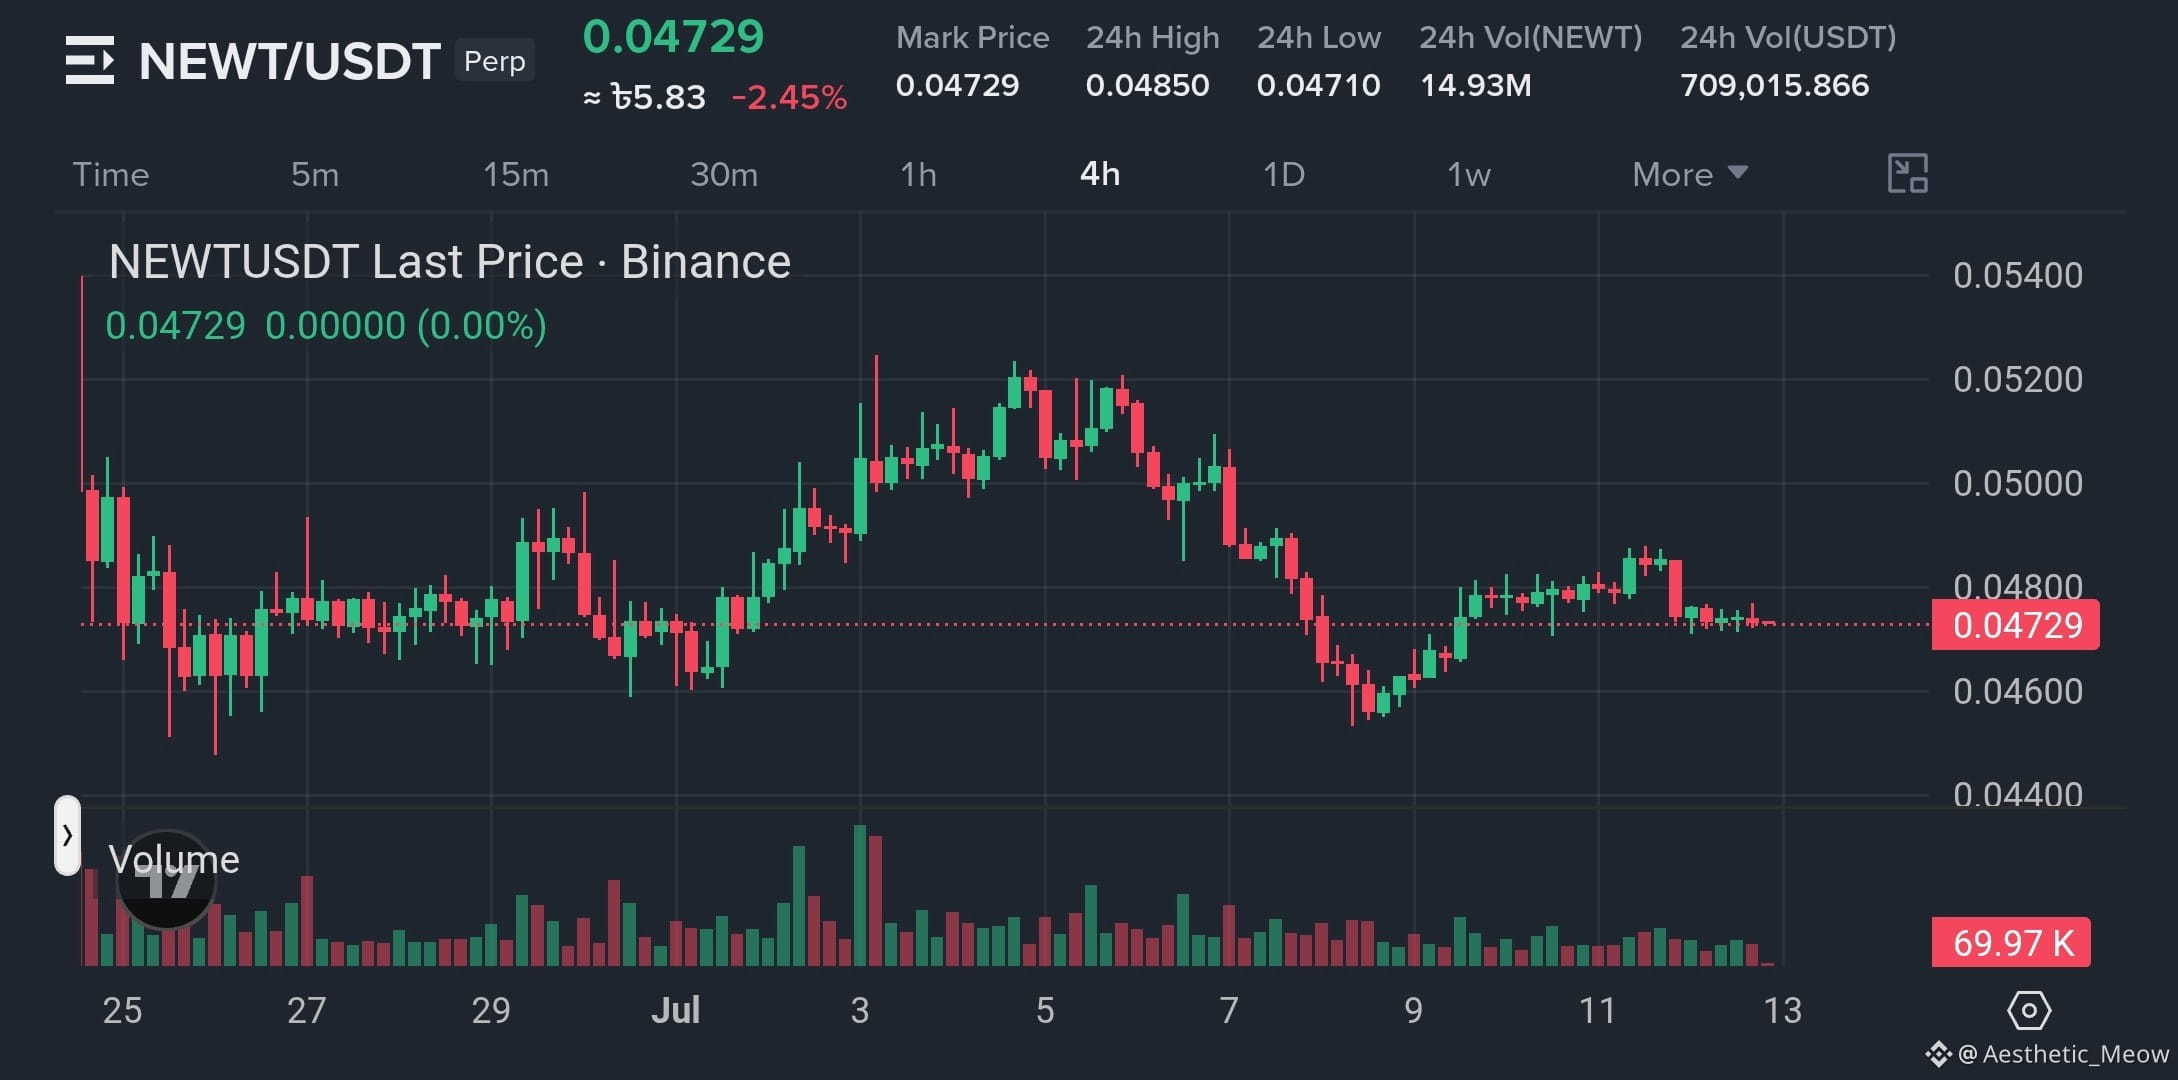This screenshot has width=2178, height=1080.
Task: Select the 1h timeframe tab
Action: click(x=918, y=175)
